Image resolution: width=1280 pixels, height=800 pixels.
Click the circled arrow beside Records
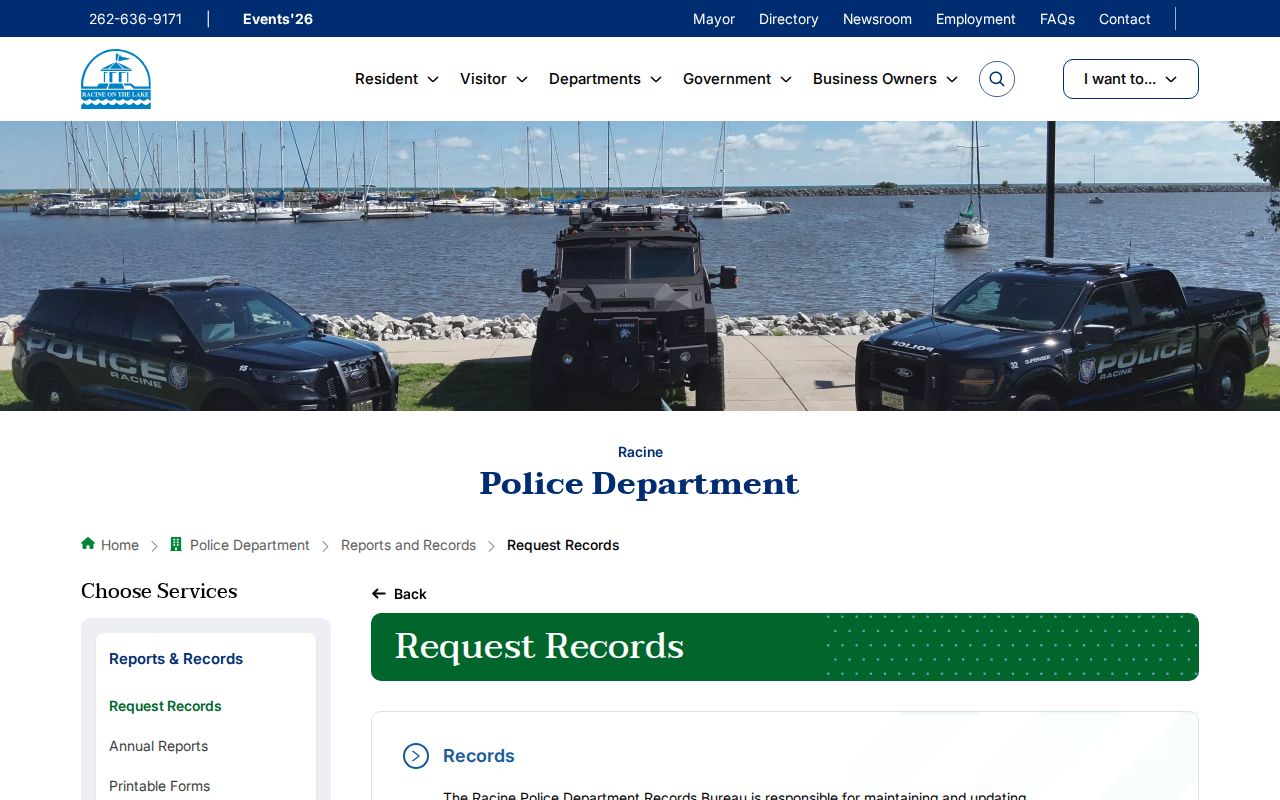[416, 756]
